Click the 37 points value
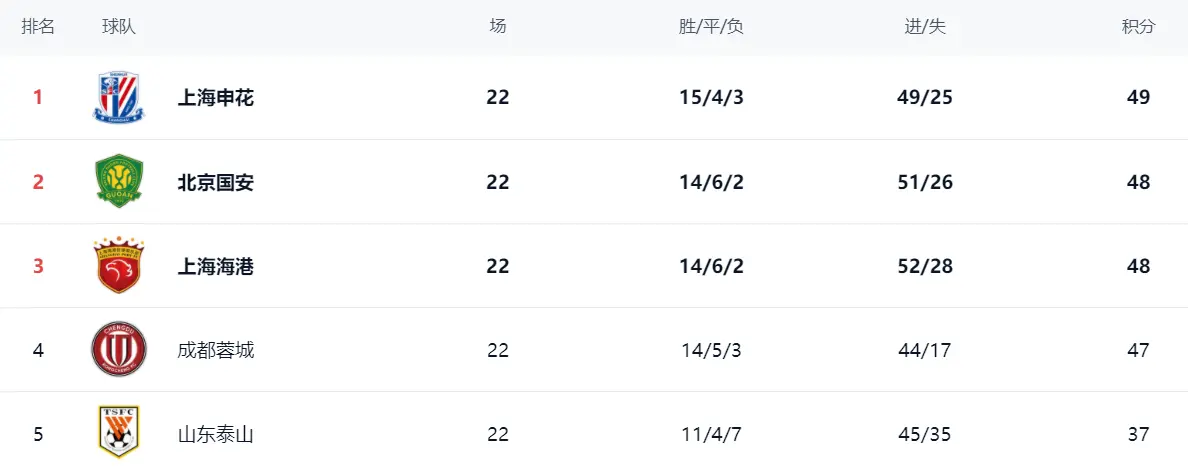The height and width of the screenshot is (471, 1188). pos(1137,434)
